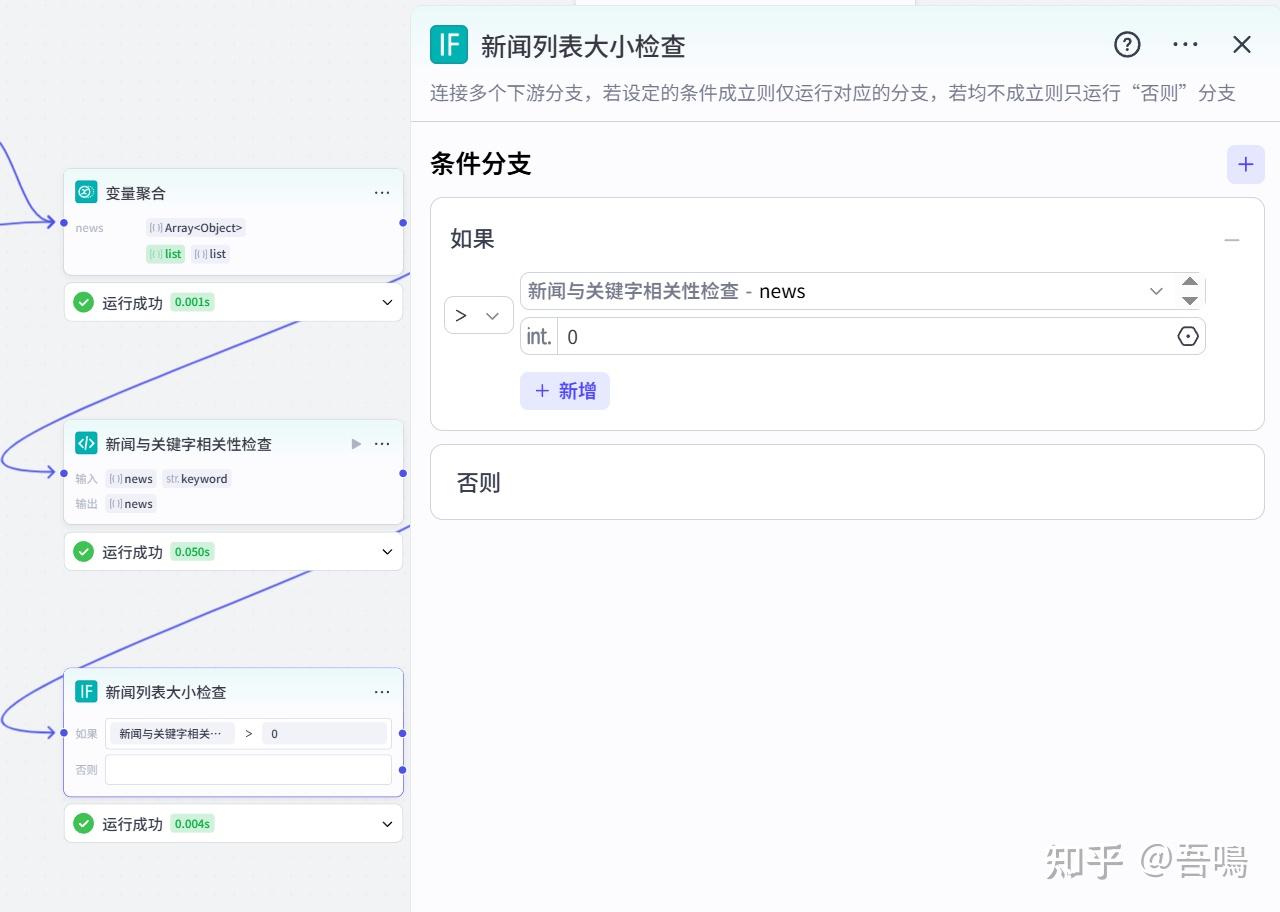Screen dimensions: 1280x912
Task: Click the stepper up arrow beside variable selector
Action: pyautogui.click(x=1189, y=283)
